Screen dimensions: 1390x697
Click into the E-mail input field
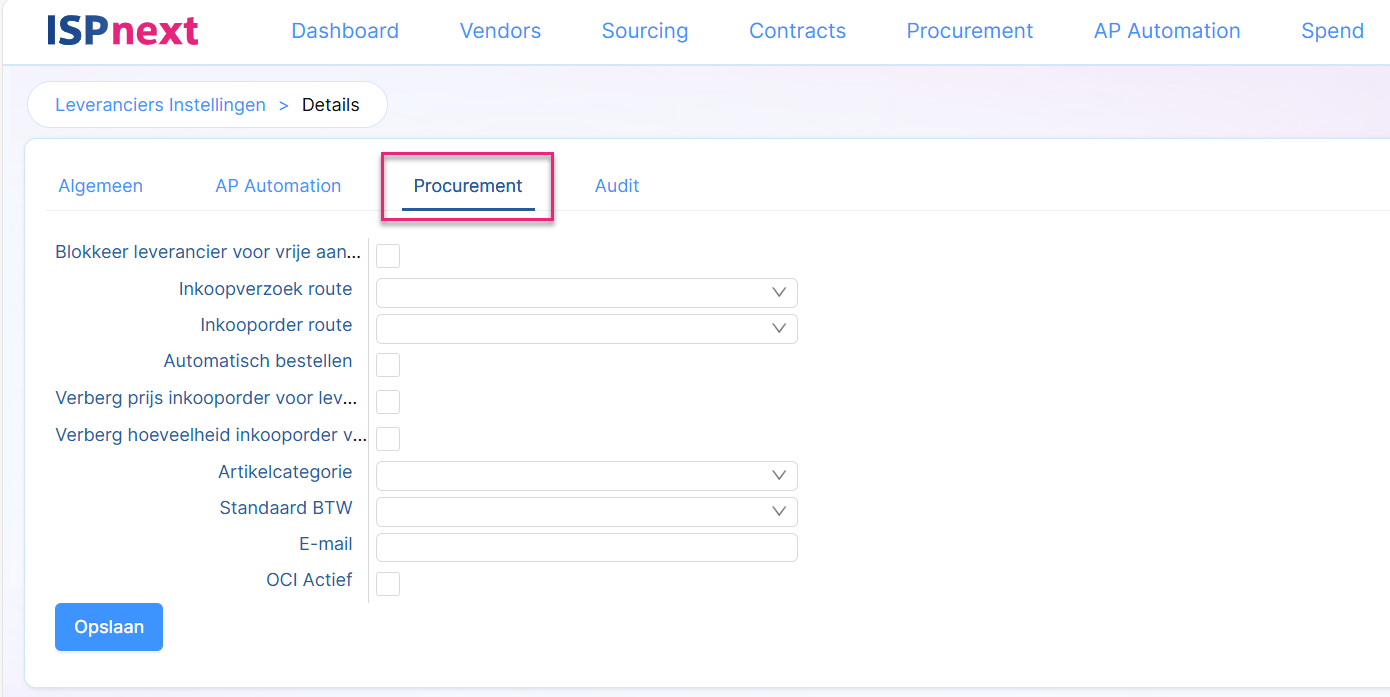pyautogui.click(x=586, y=548)
